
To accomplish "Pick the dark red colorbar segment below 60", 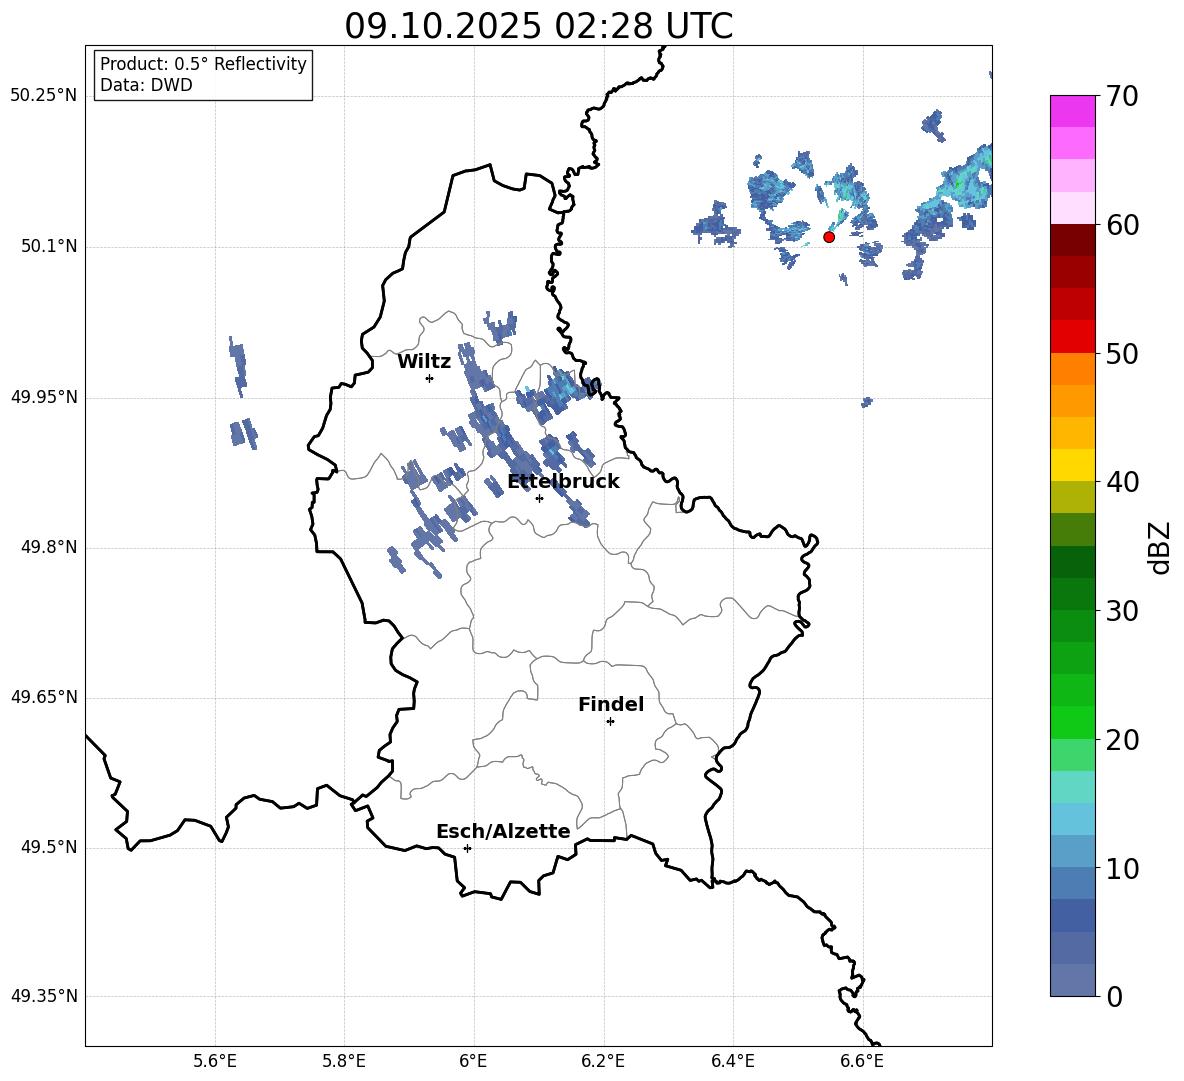I will (1073, 240).
